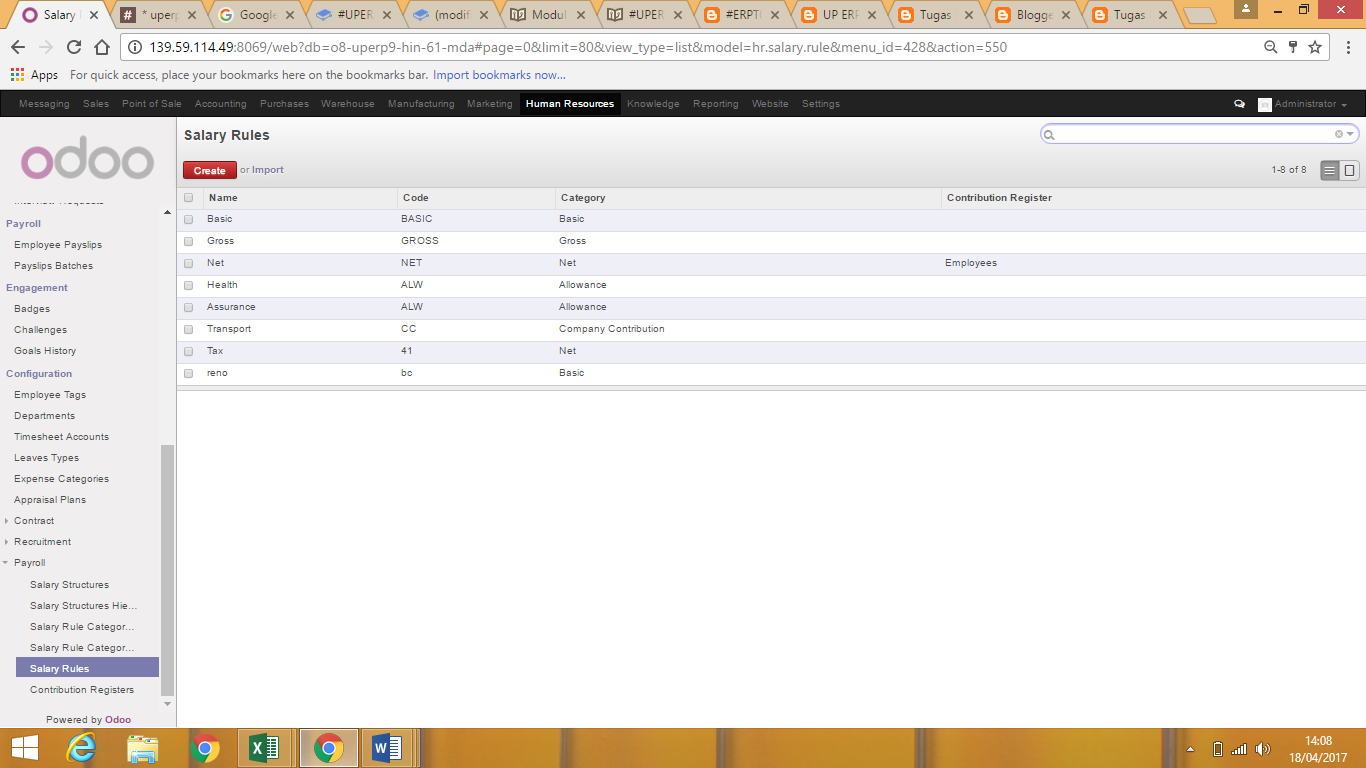The image size is (1366, 768).
Task: Tick the checkbox for Assurance rule
Action: (188, 308)
